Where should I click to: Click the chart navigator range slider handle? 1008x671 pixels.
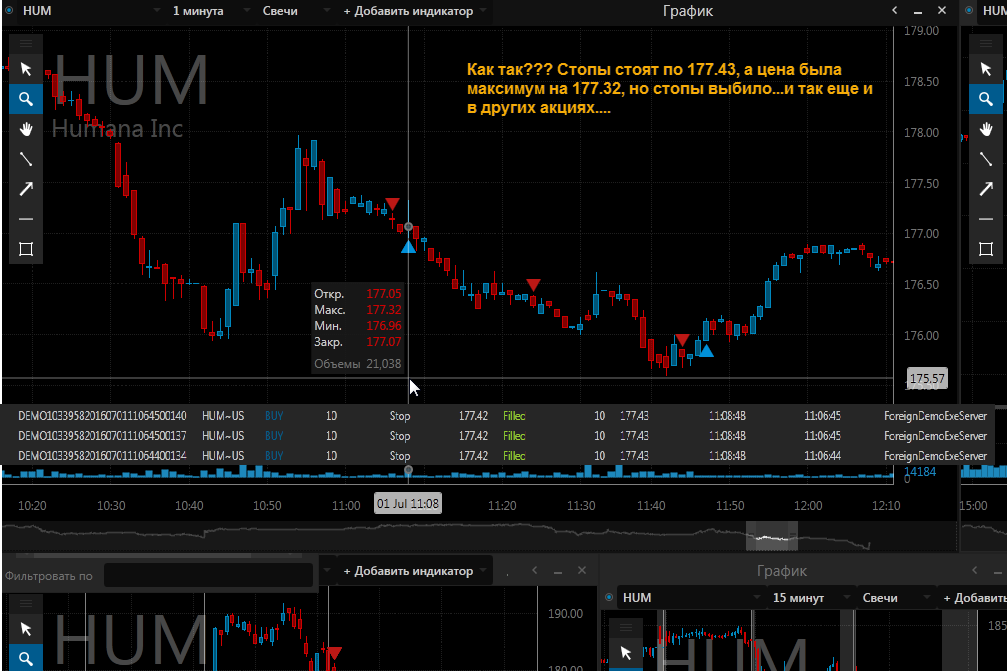coord(771,536)
